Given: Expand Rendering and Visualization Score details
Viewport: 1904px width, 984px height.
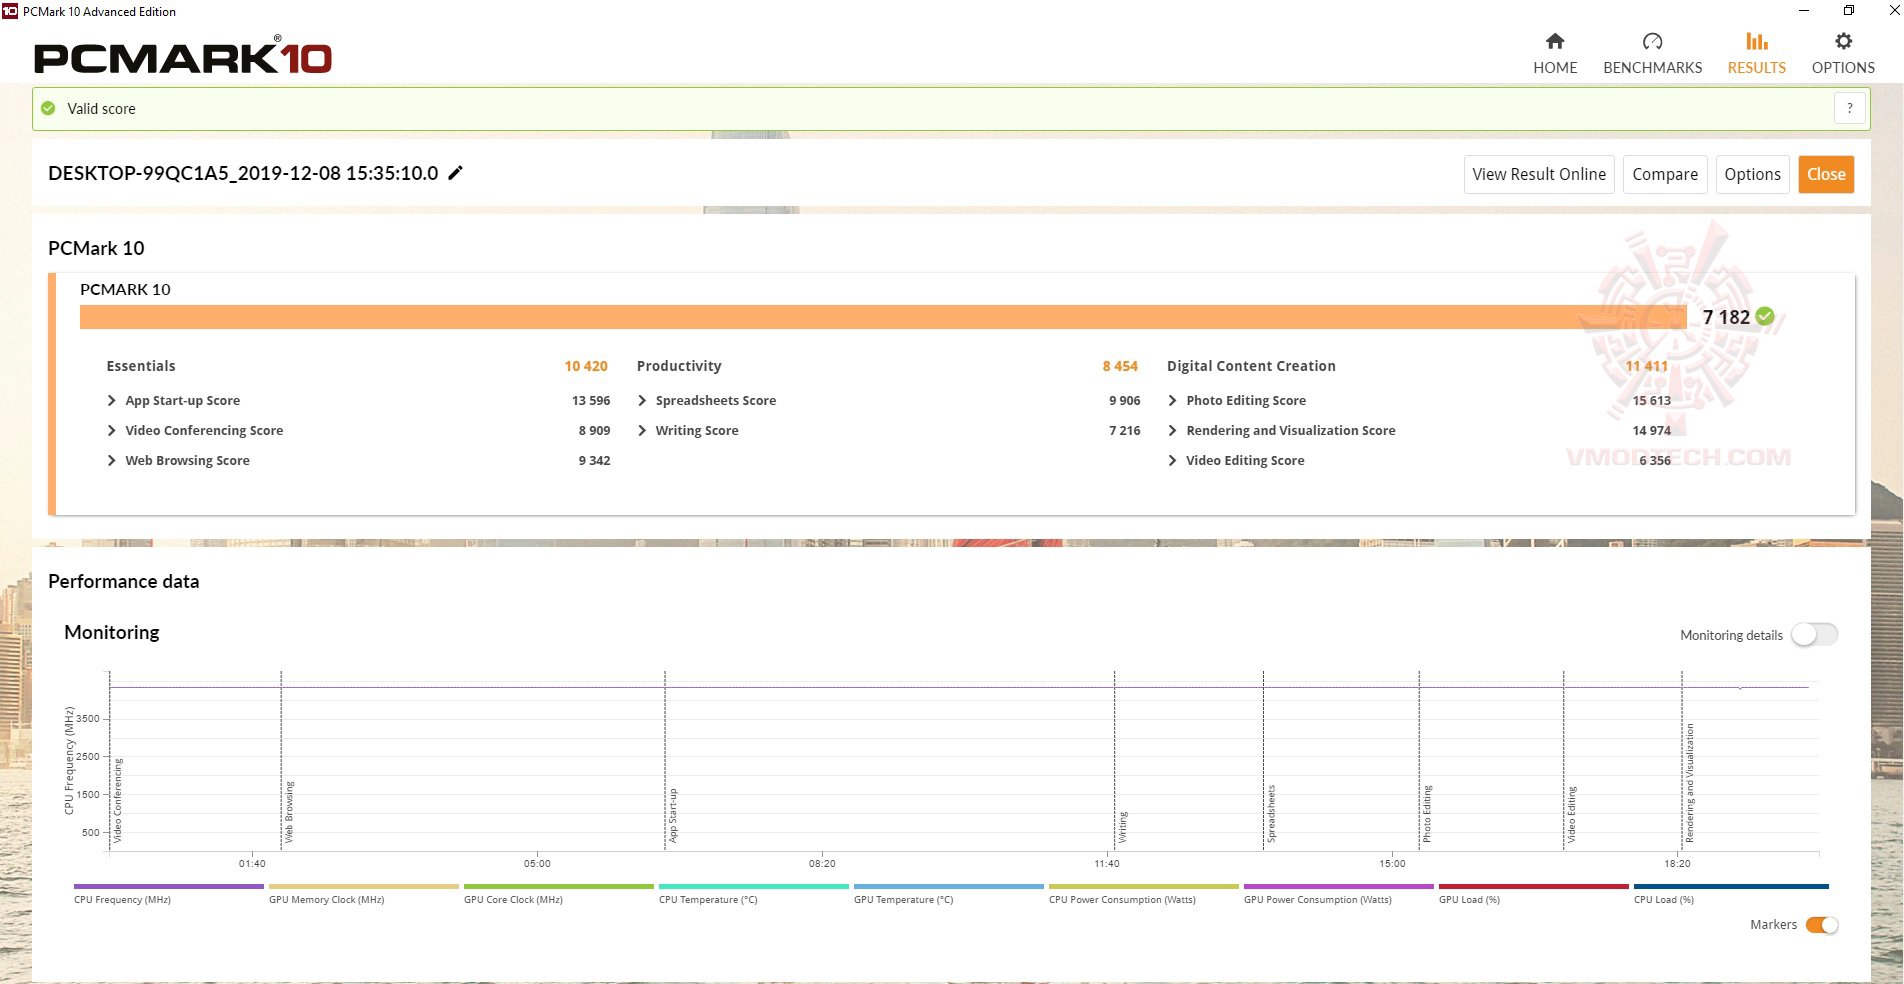Looking at the screenshot, I should click(1172, 430).
